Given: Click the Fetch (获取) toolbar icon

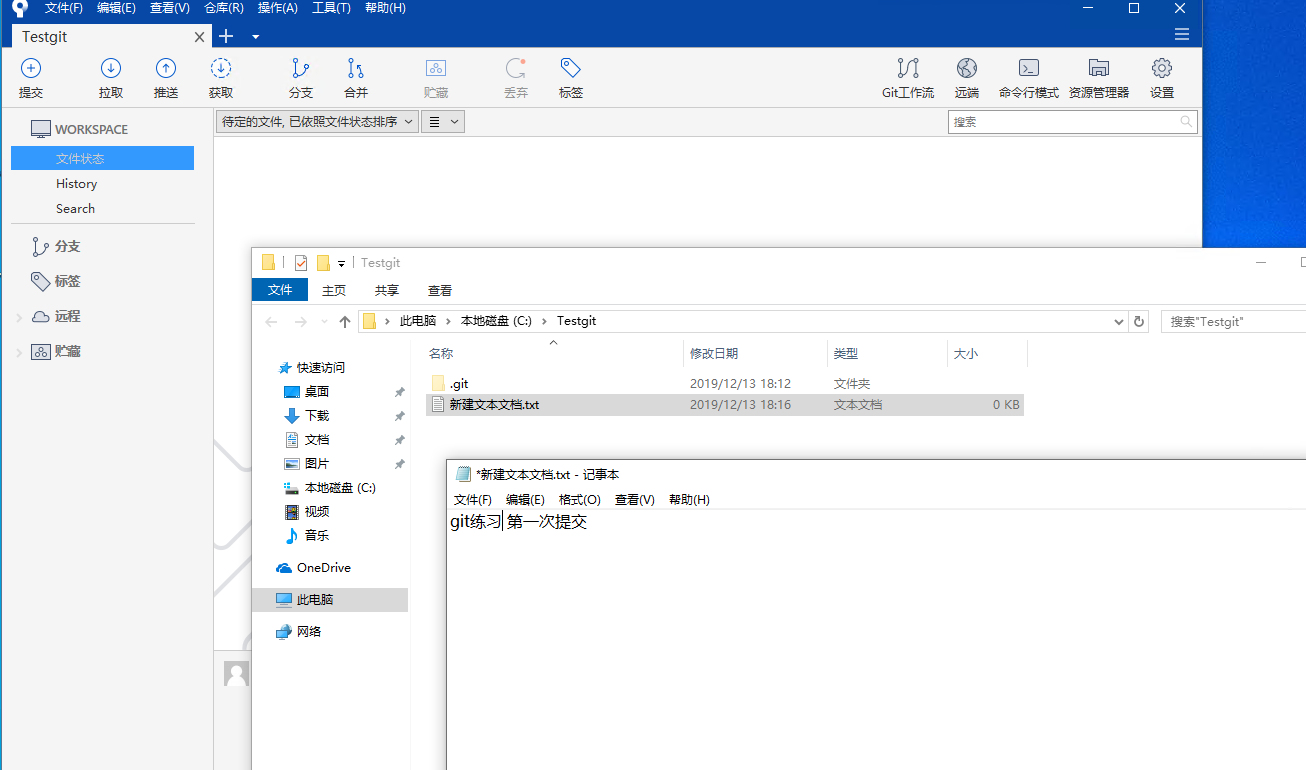Looking at the screenshot, I should click(x=221, y=69).
